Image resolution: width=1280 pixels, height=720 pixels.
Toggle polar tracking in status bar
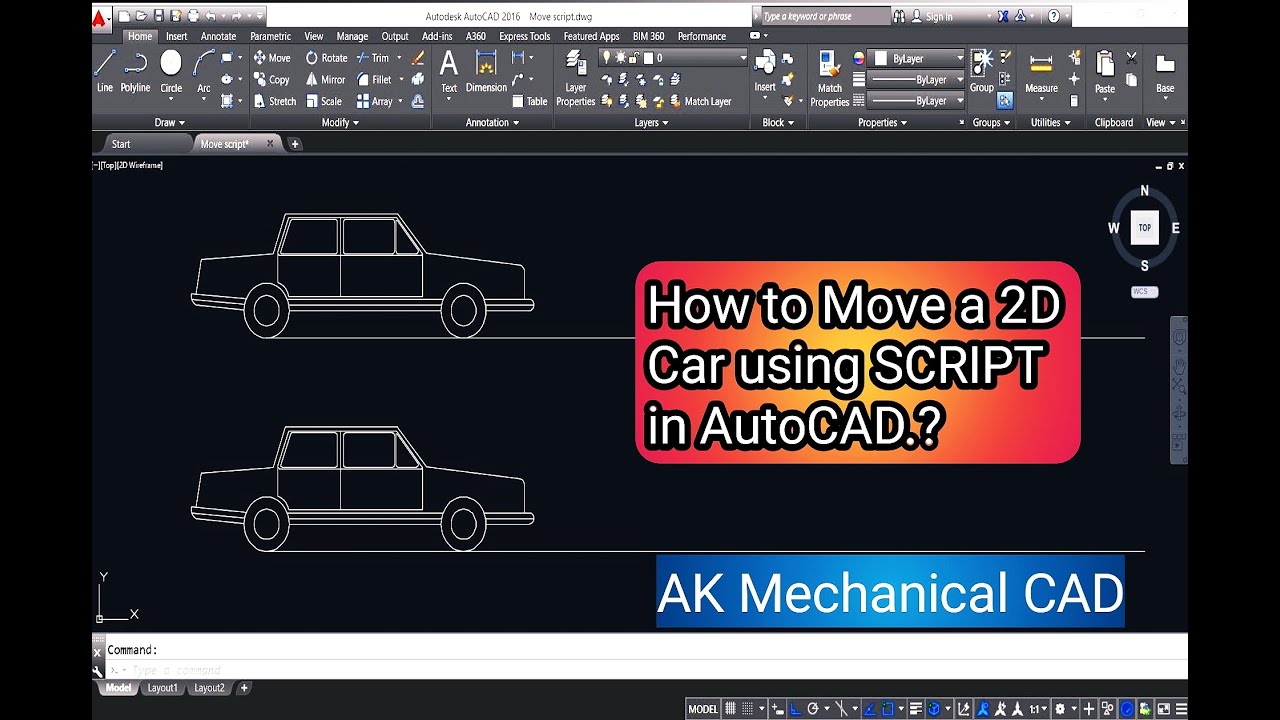point(812,709)
